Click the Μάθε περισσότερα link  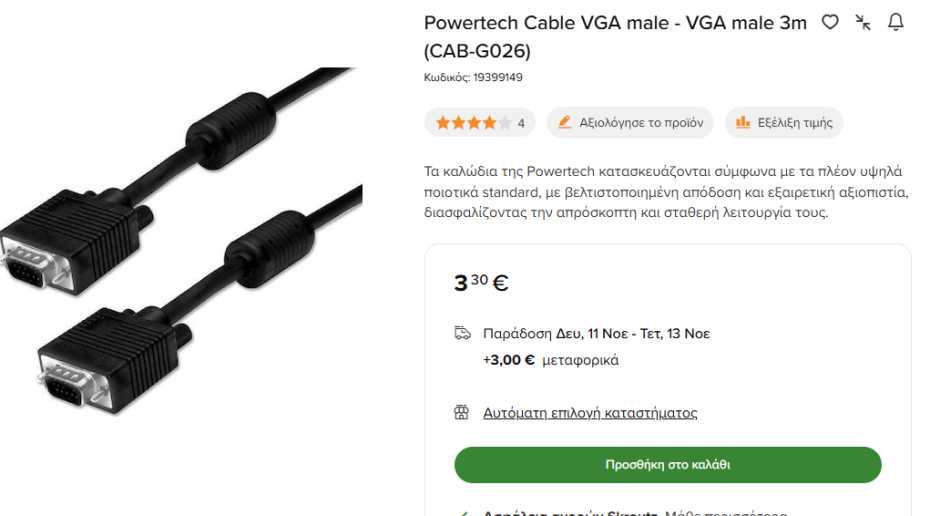coord(726,513)
